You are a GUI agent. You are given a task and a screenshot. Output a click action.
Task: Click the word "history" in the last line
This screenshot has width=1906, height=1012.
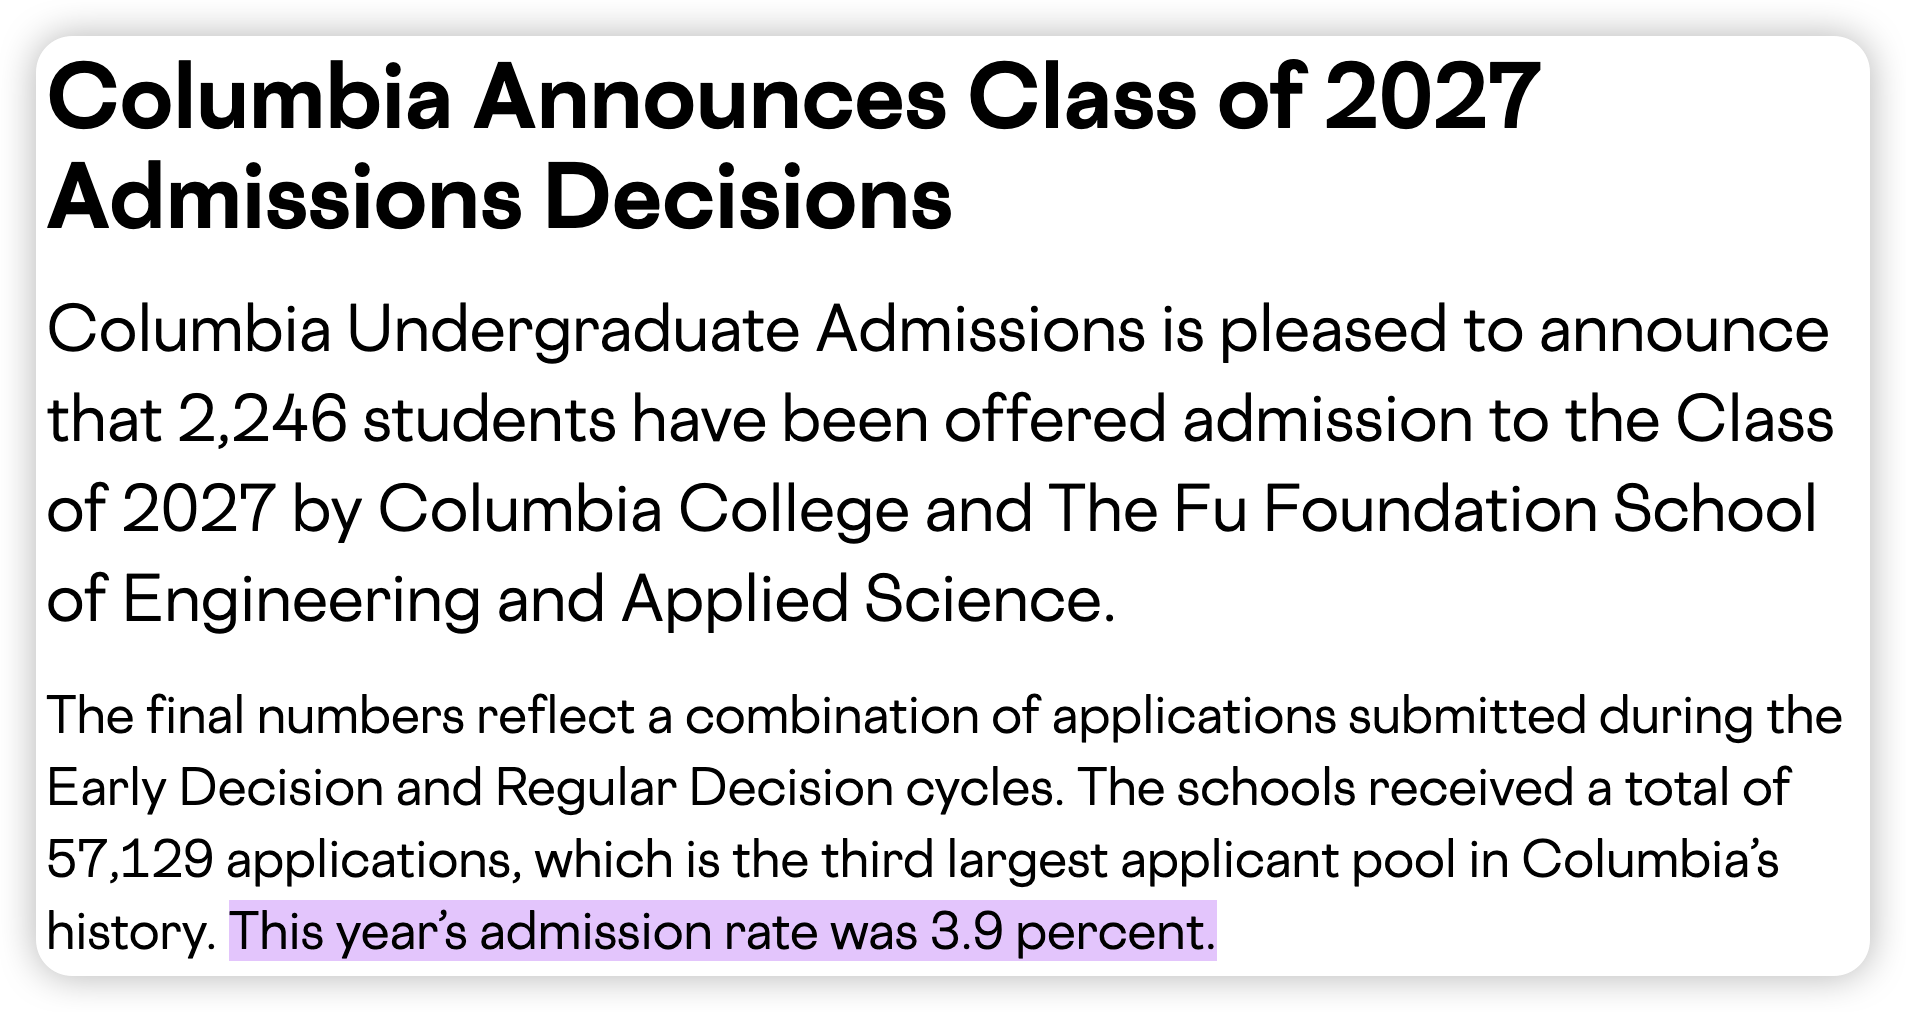[x=126, y=932]
